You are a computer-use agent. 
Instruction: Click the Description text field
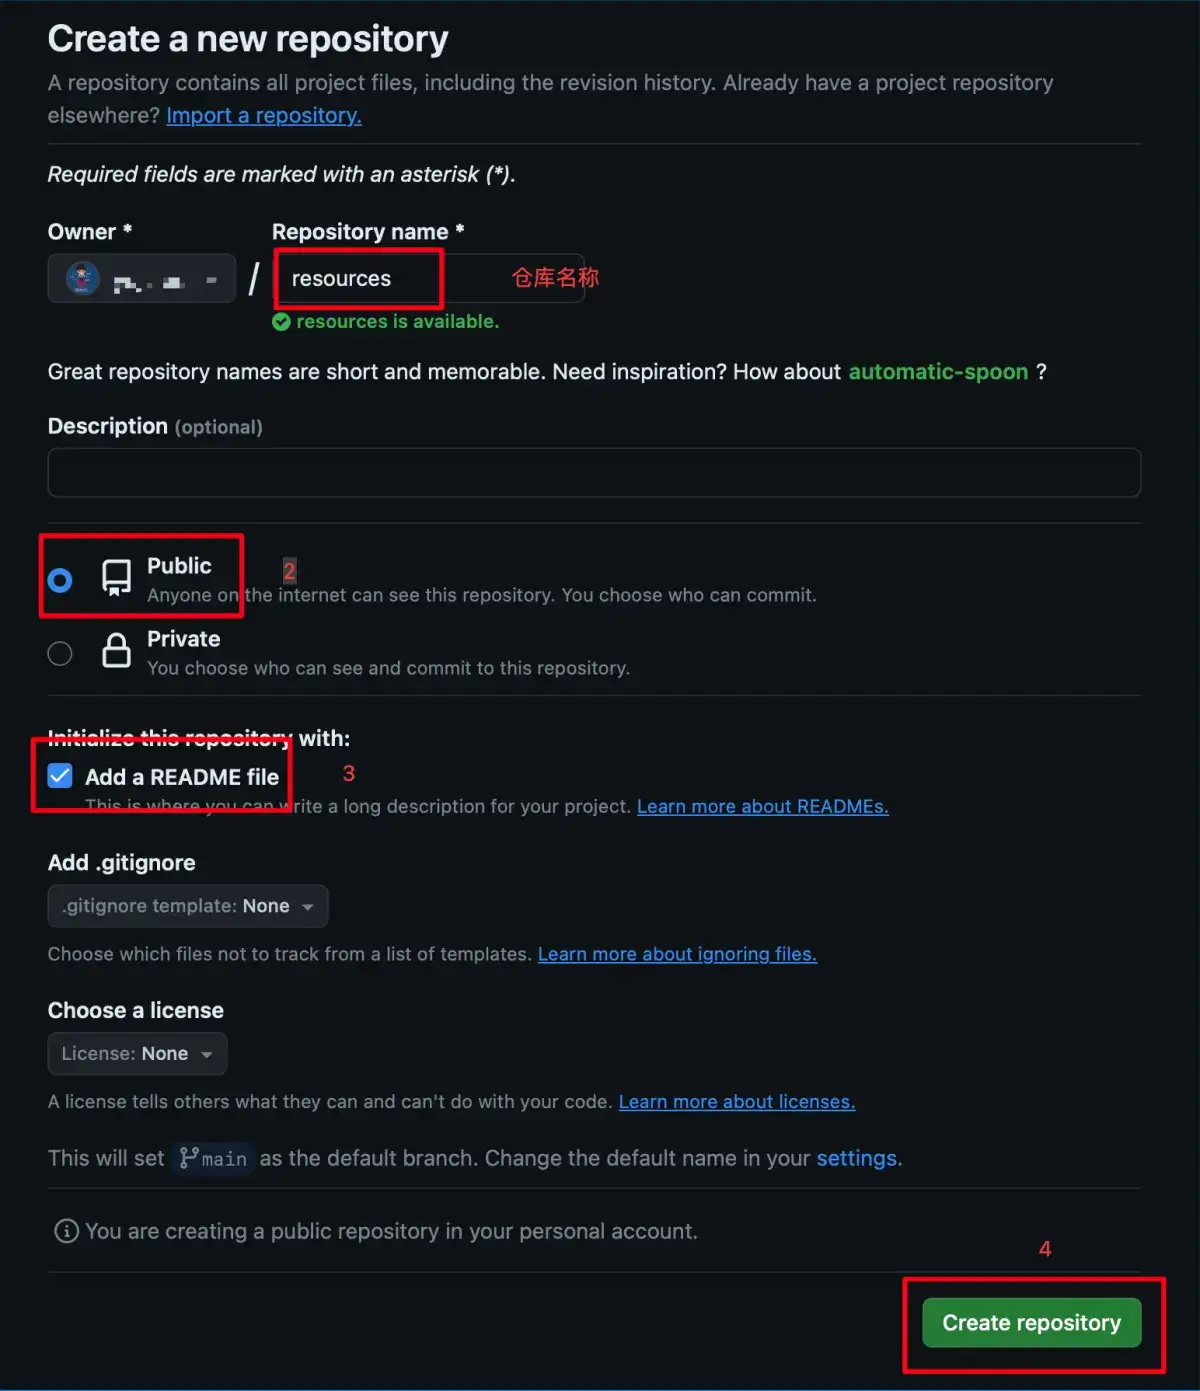pos(592,472)
